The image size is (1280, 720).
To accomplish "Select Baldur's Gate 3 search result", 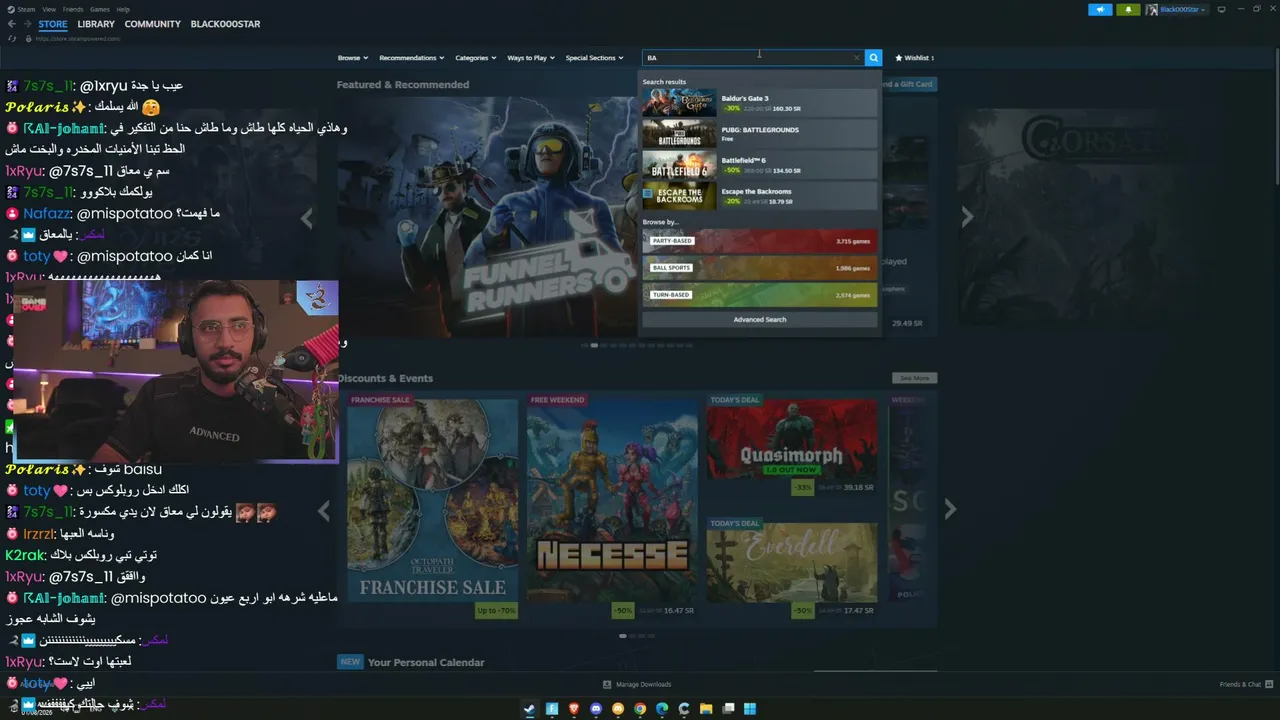I will [760, 103].
